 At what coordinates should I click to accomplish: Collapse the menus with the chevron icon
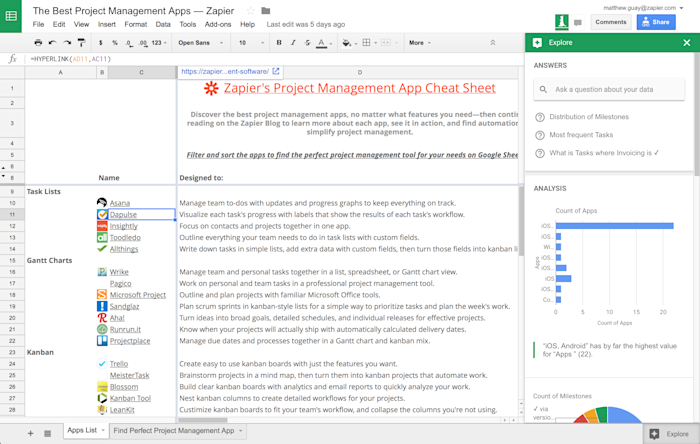coord(493,43)
